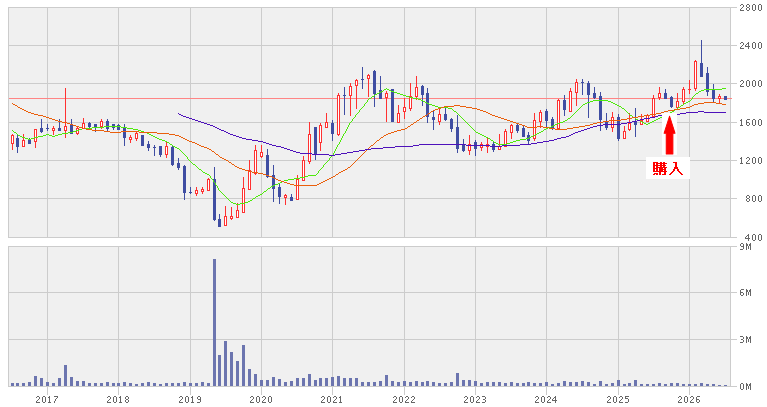
Task: Select the 2025 year label on the time axis
Action: (x=618, y=400)
